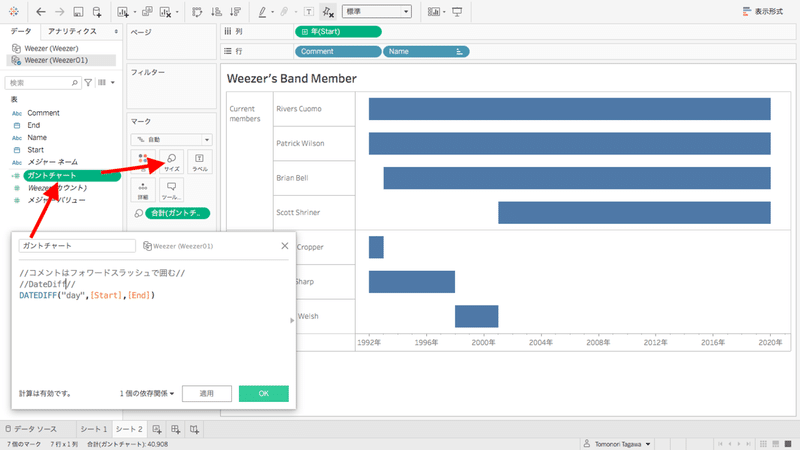Open the 標準 fit dropdown
The height and width of the screenshot is (450, 800).
coord(377,11)
